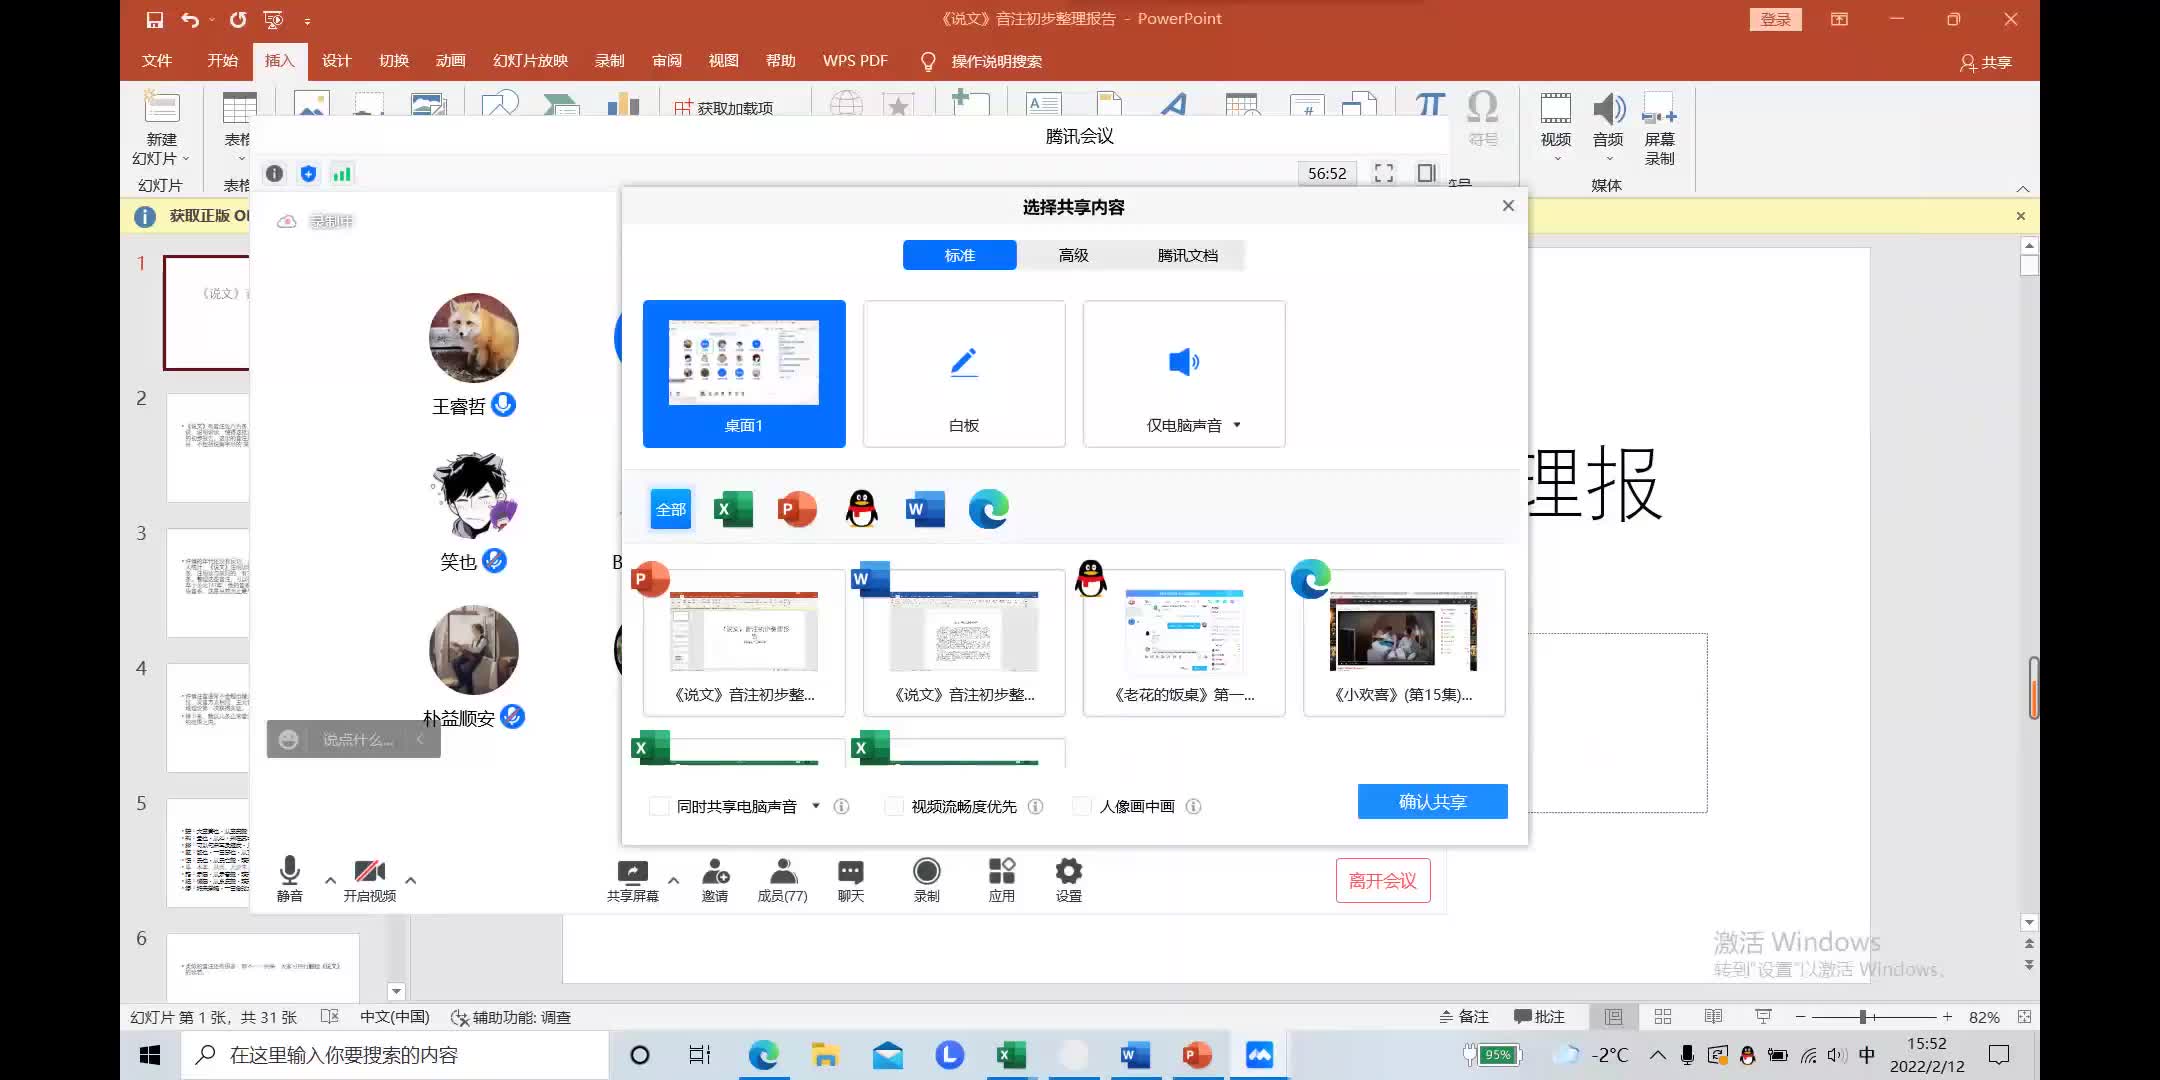Expand the video options arrow beside 开启视频
Viewport: 2160px width, 1080px height.
[410, 880]
